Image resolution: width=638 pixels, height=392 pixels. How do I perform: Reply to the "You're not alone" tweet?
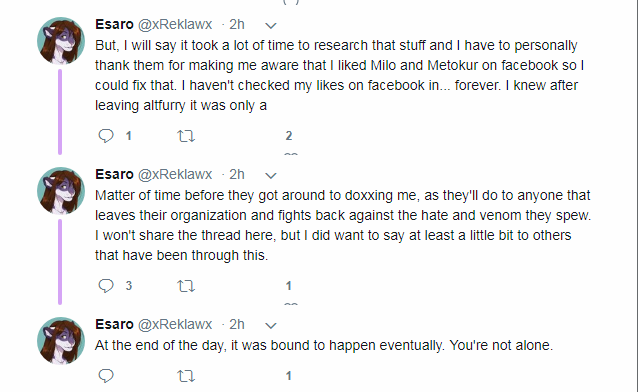[x=106, y=375]
